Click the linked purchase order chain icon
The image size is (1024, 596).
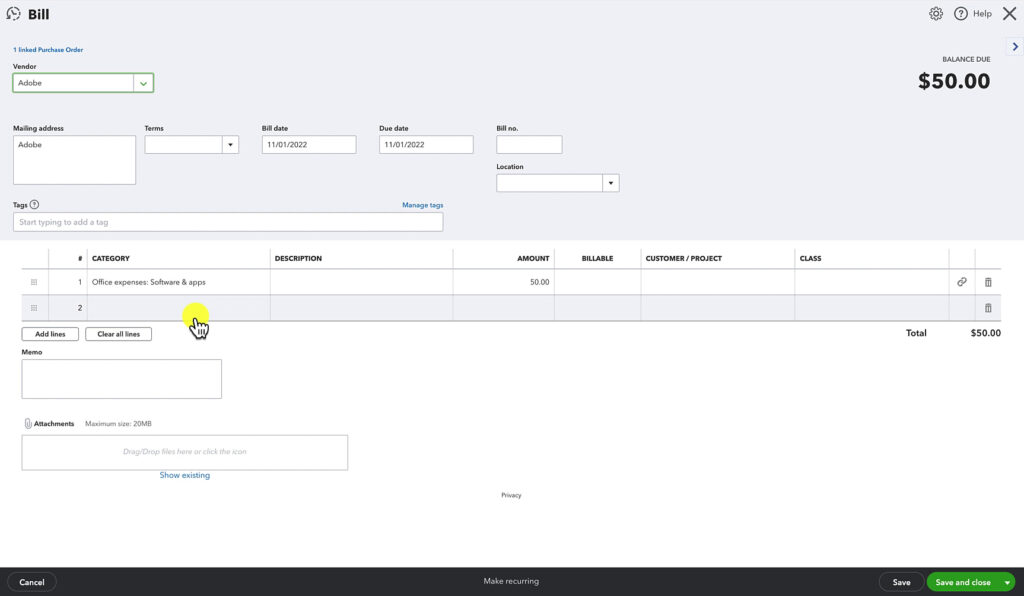click(962, 282)
